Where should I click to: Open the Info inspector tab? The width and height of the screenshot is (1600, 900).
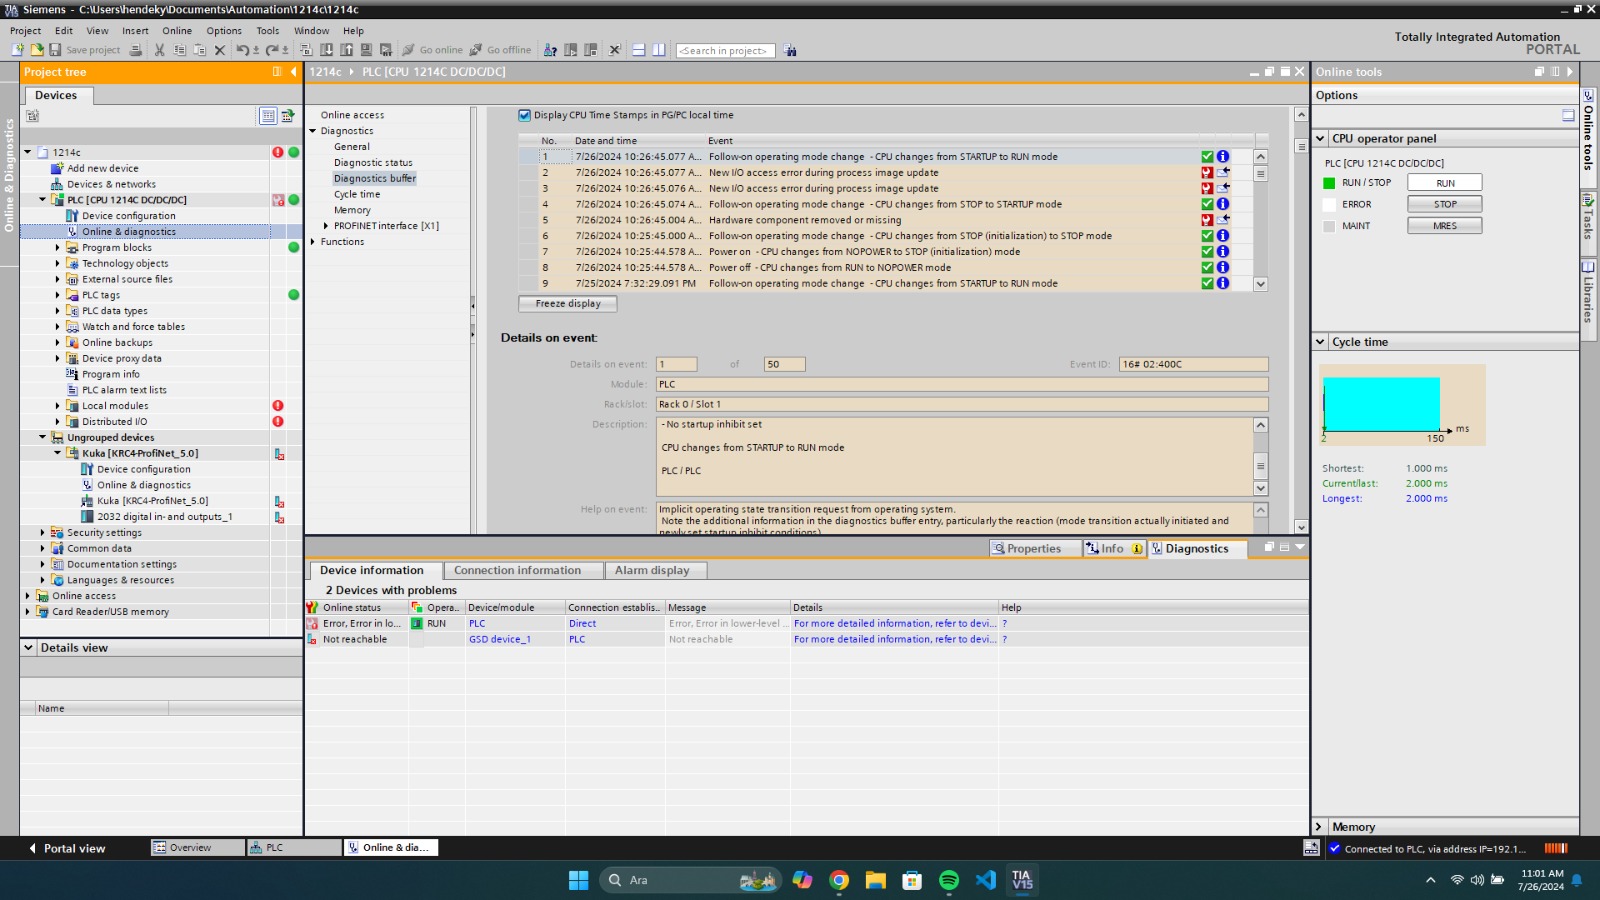point(1114,548)
